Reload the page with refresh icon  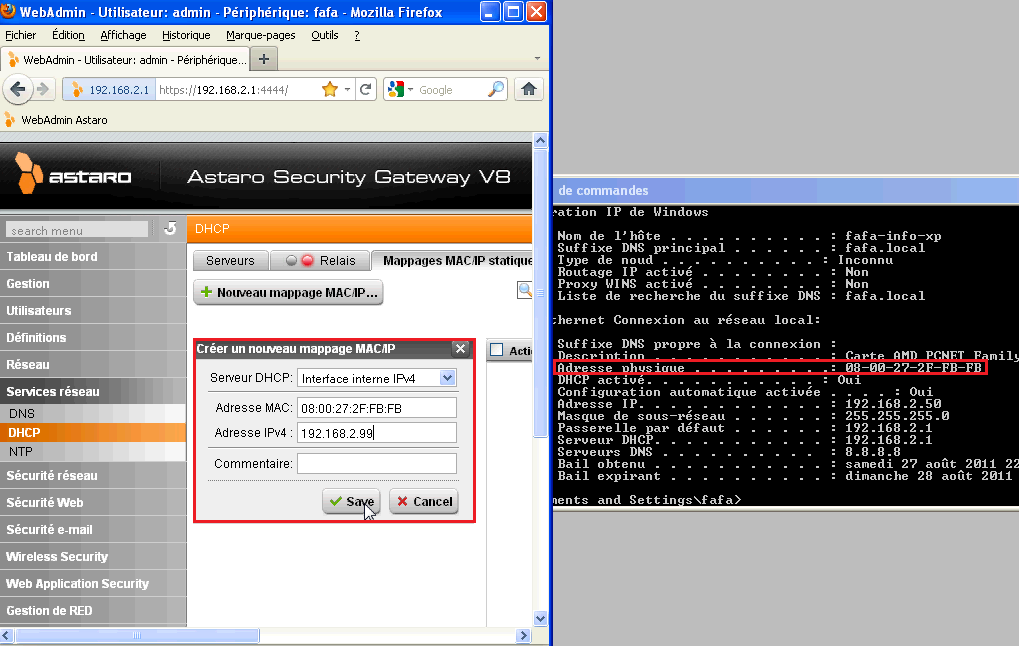pos(366,89)
